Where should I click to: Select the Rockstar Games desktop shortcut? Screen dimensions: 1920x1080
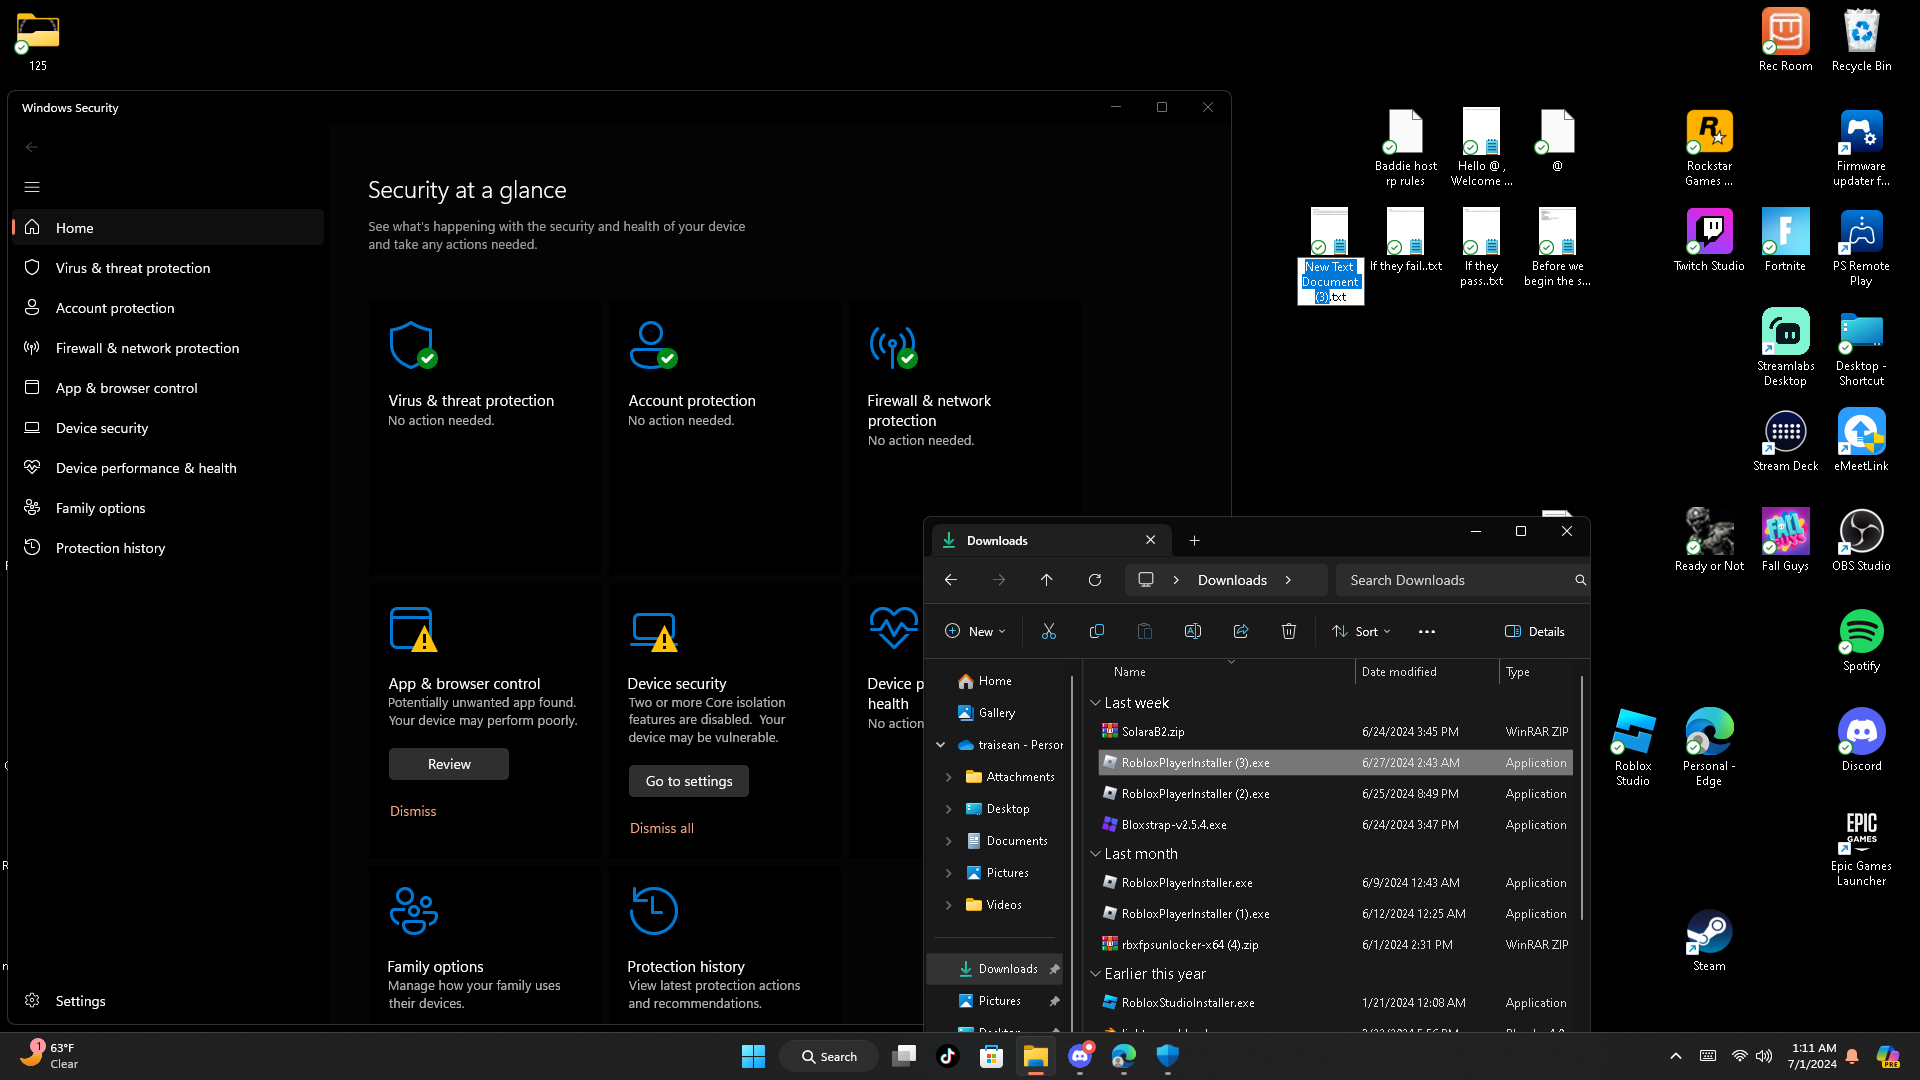coord(1709,148)
